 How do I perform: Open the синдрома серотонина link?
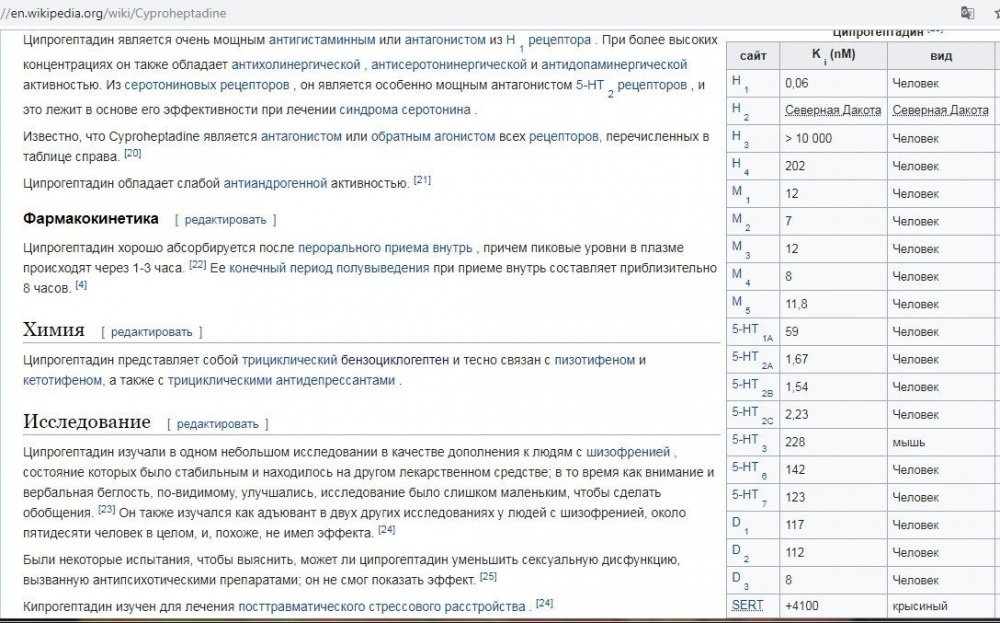(405, 109)
